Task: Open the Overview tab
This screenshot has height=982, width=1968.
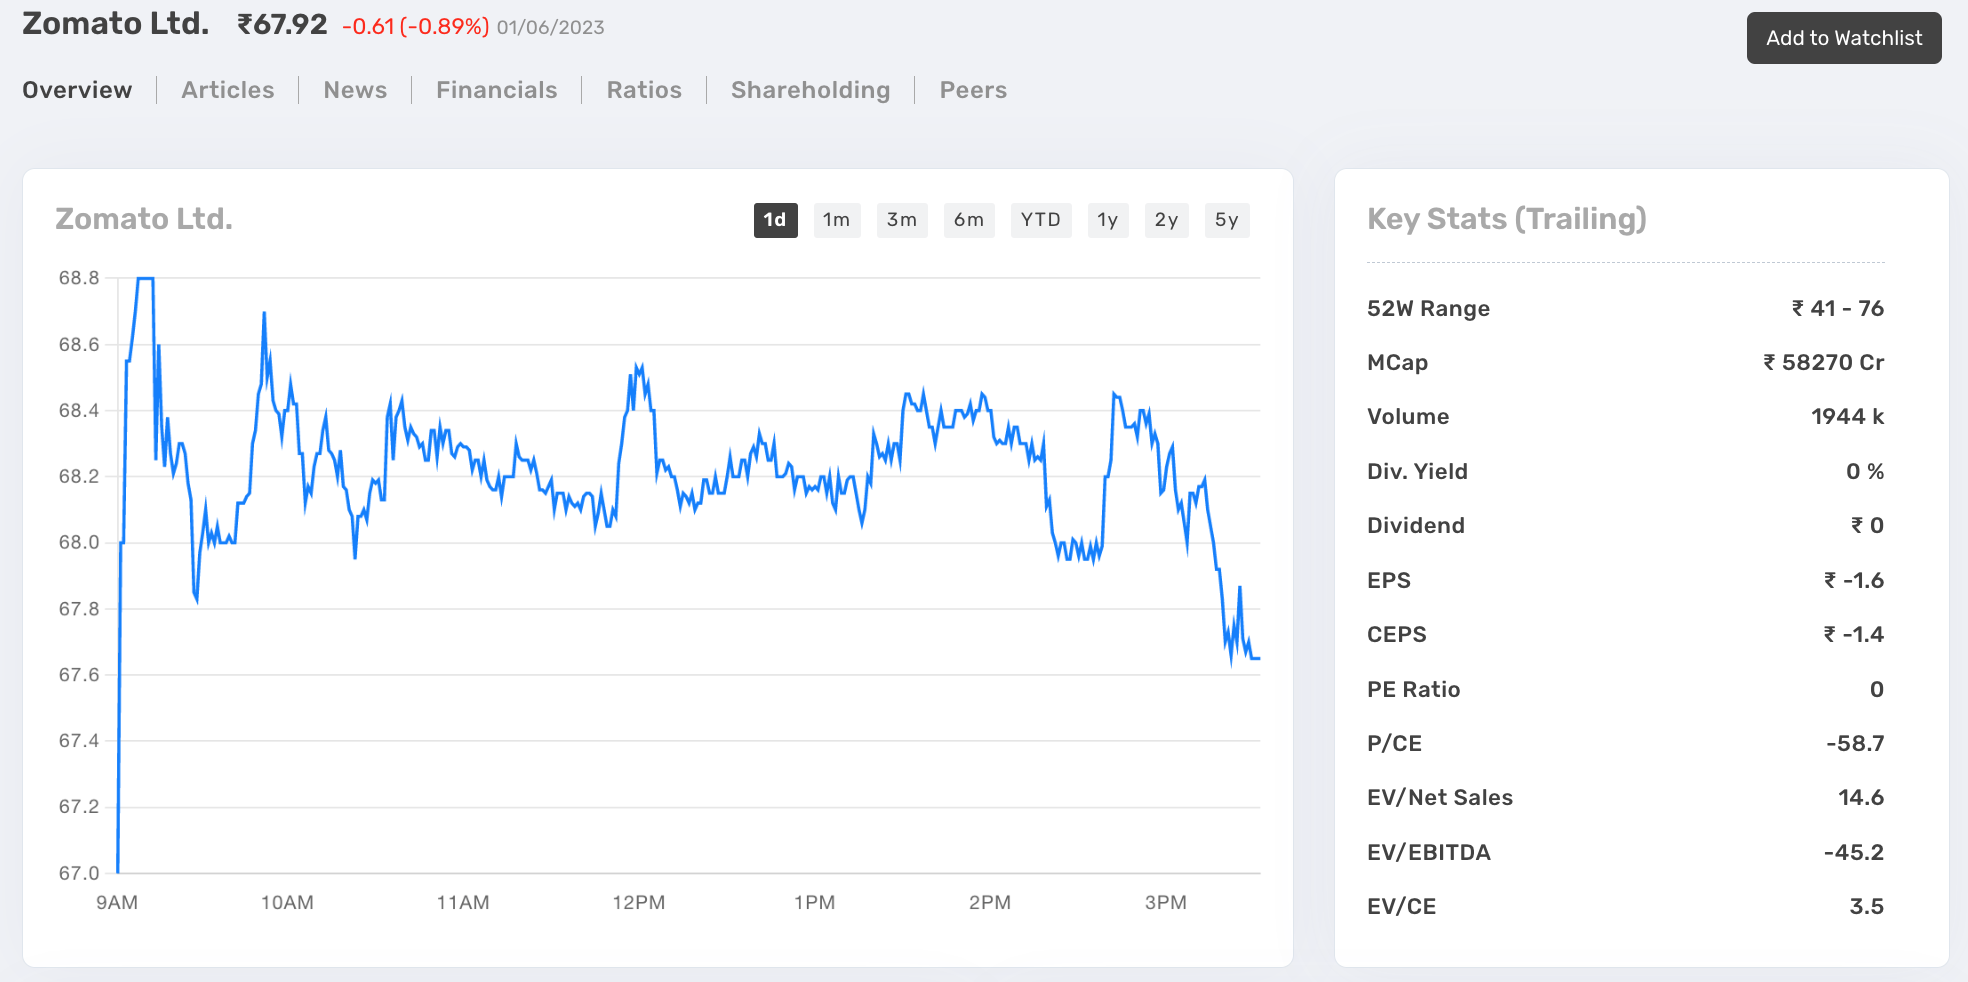Action: [77, 90]
